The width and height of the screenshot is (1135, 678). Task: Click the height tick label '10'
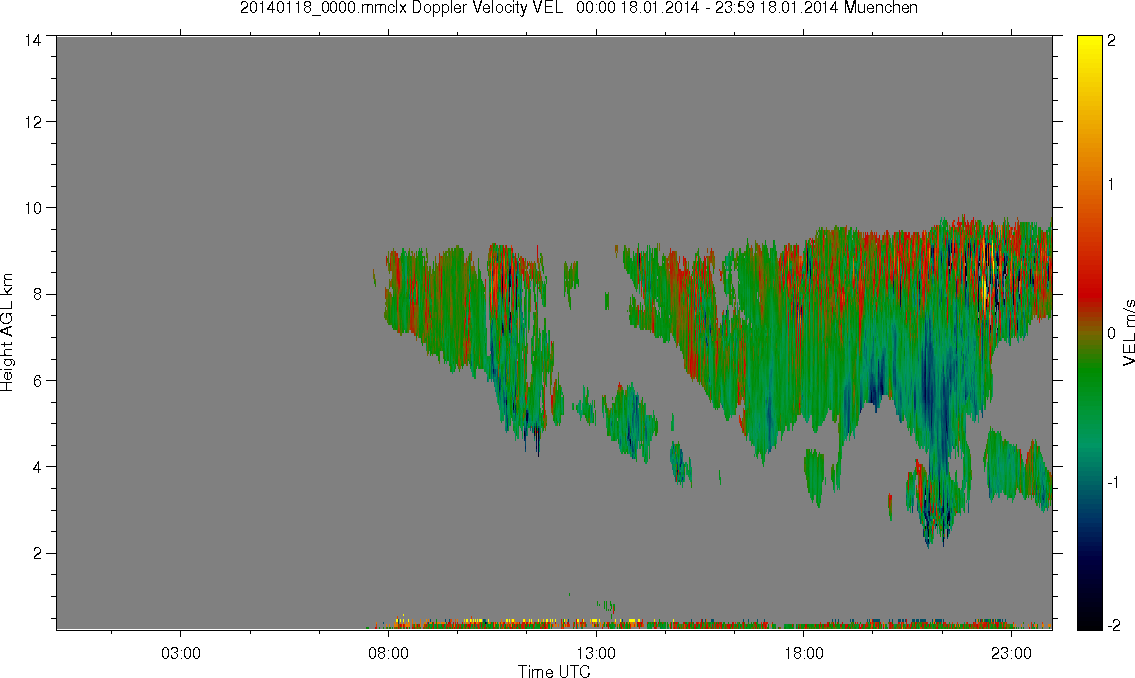click(33, 208)
